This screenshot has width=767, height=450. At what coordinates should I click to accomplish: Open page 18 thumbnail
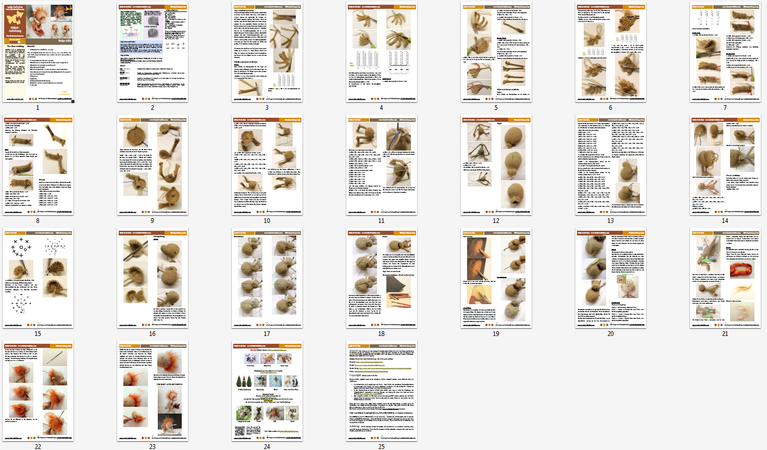tap(382, 279)
